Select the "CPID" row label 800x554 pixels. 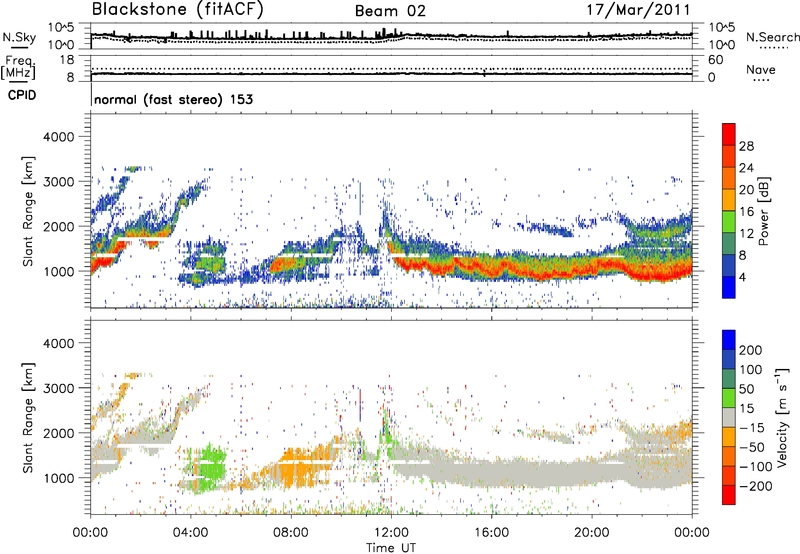coord(22,95)
